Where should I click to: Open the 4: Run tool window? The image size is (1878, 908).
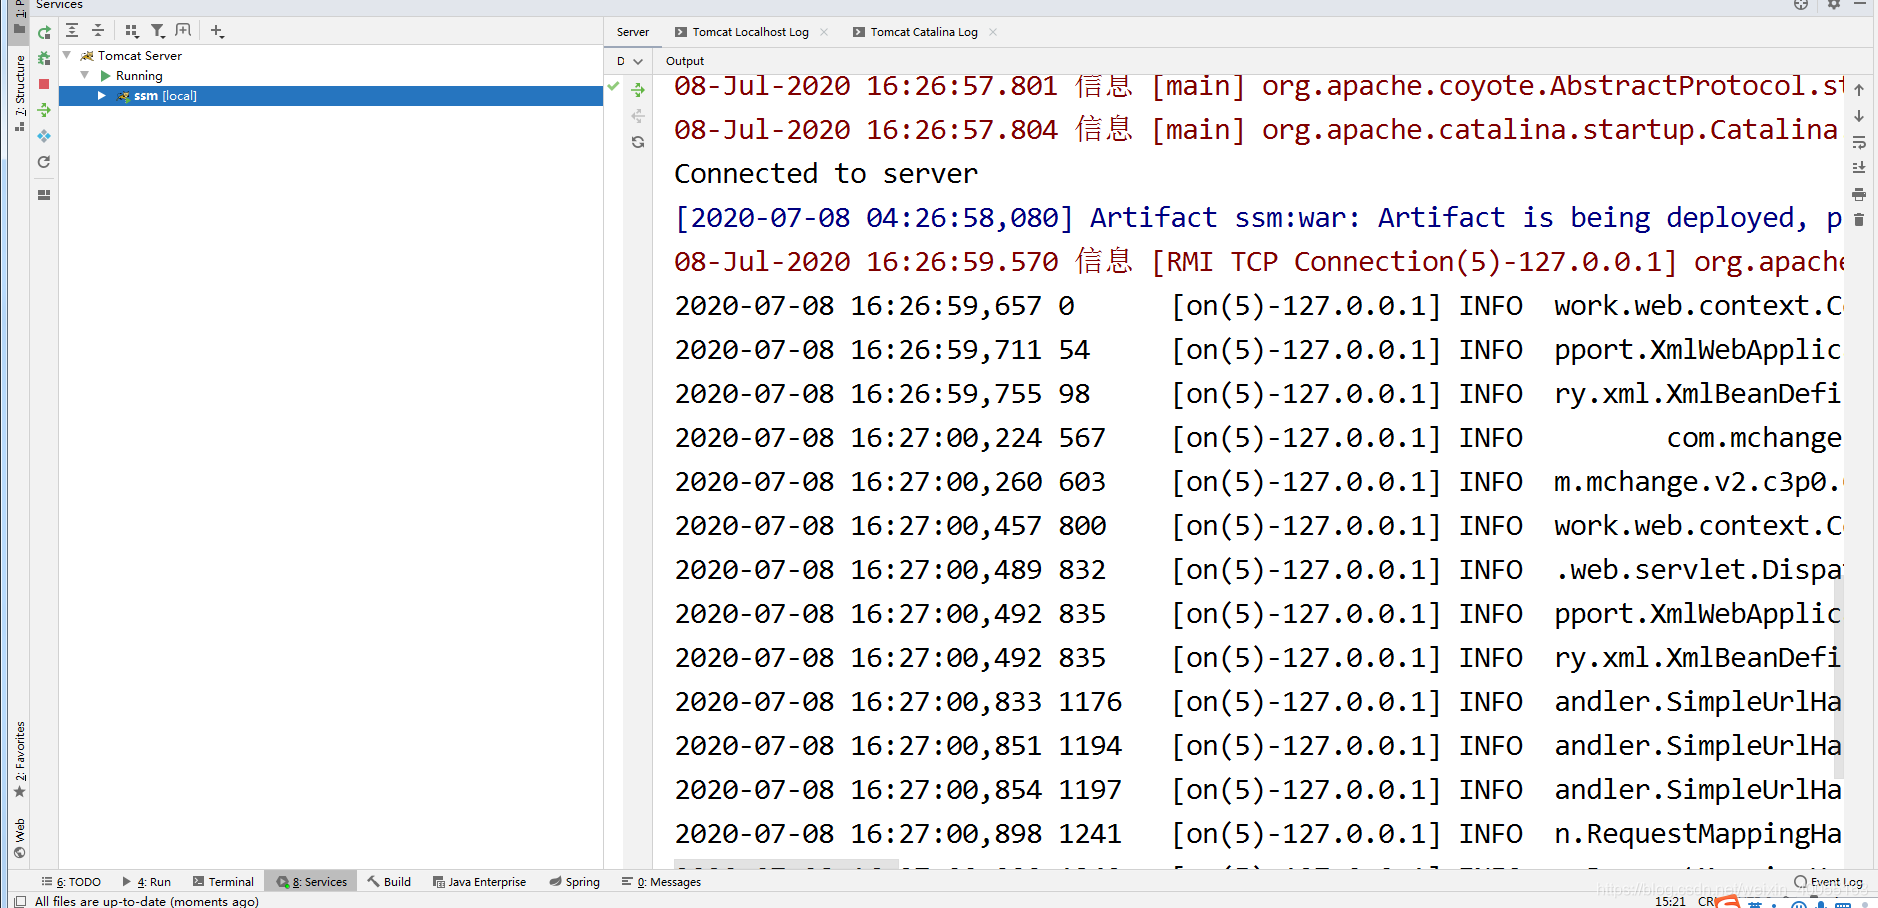pos(147,882)
